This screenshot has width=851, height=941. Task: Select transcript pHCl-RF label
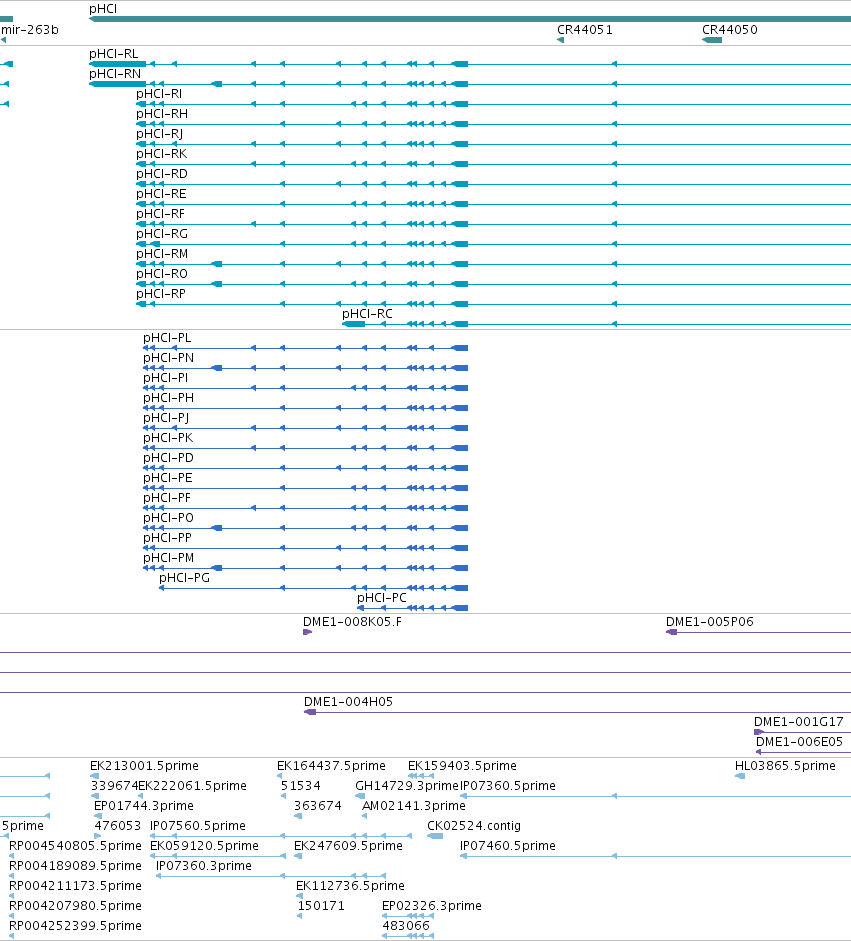click(160, 214)
